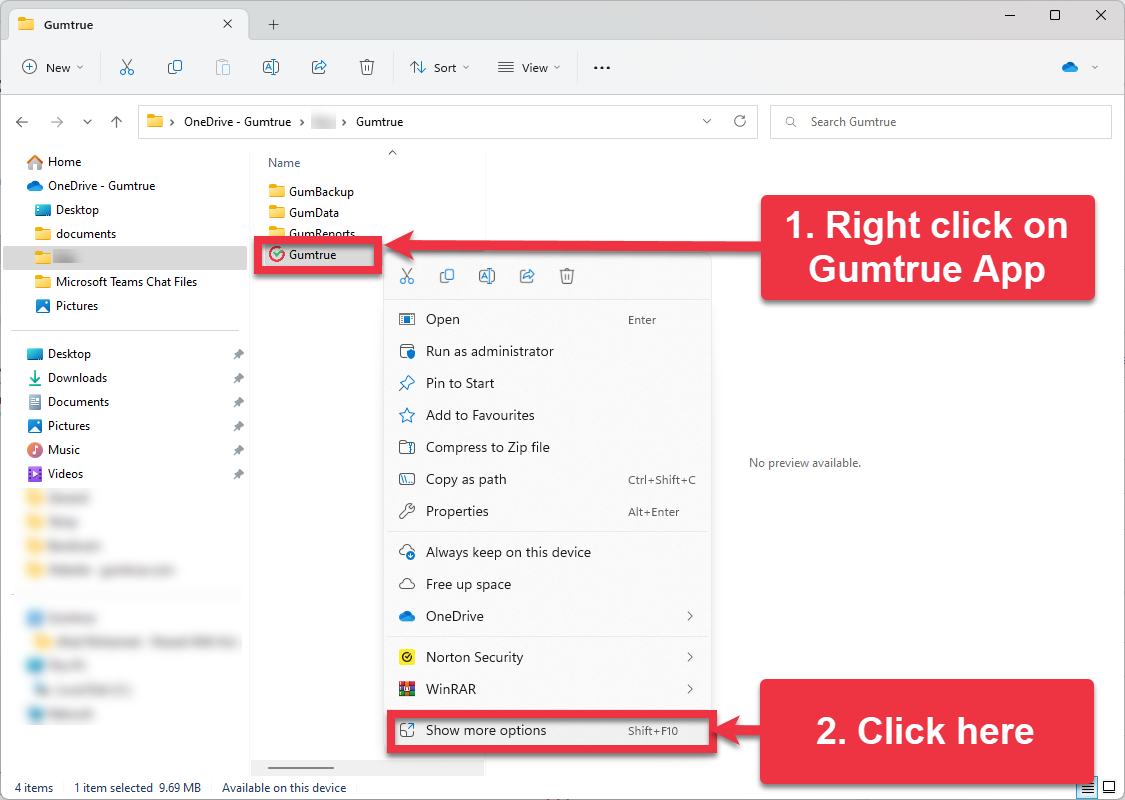Switch to details view icon in status bar
Viewport: 1125px width, 800px height.
pyautogui.click(x=1088, y=789)
